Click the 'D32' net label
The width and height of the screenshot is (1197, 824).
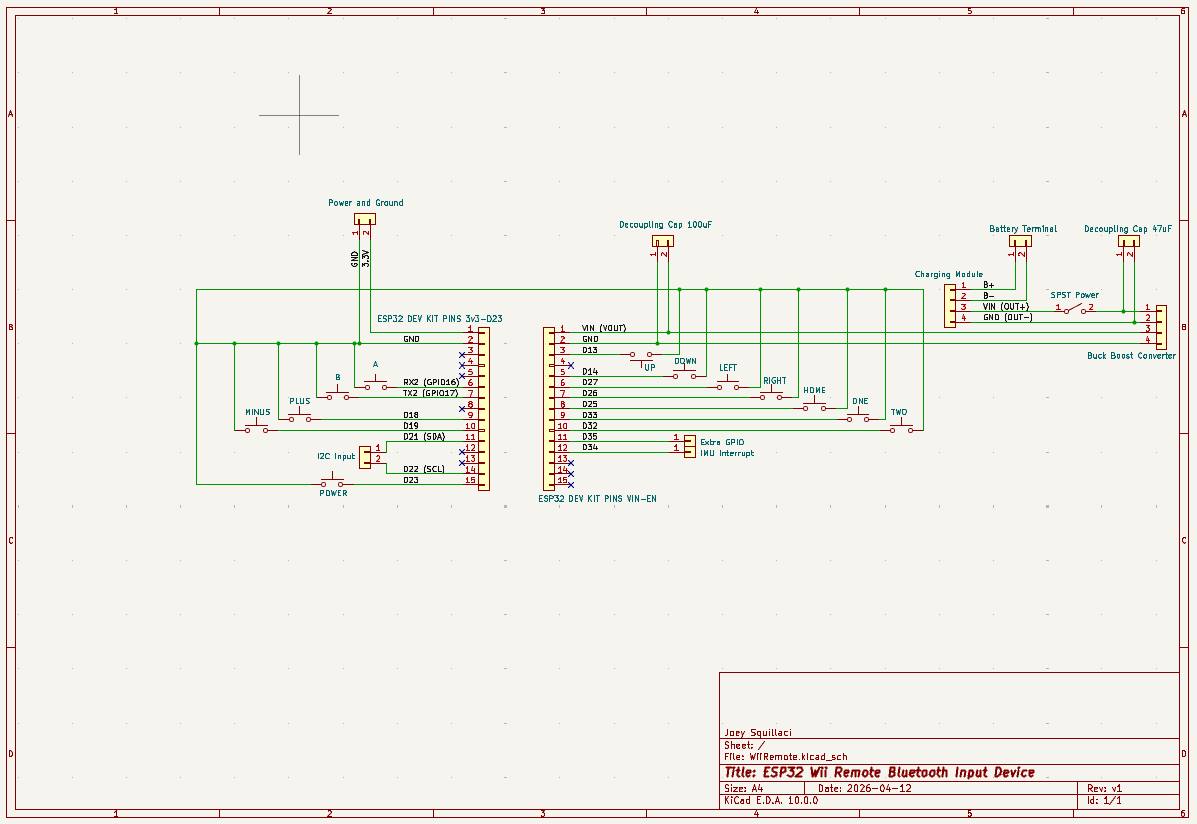click(x=589, y=426)
